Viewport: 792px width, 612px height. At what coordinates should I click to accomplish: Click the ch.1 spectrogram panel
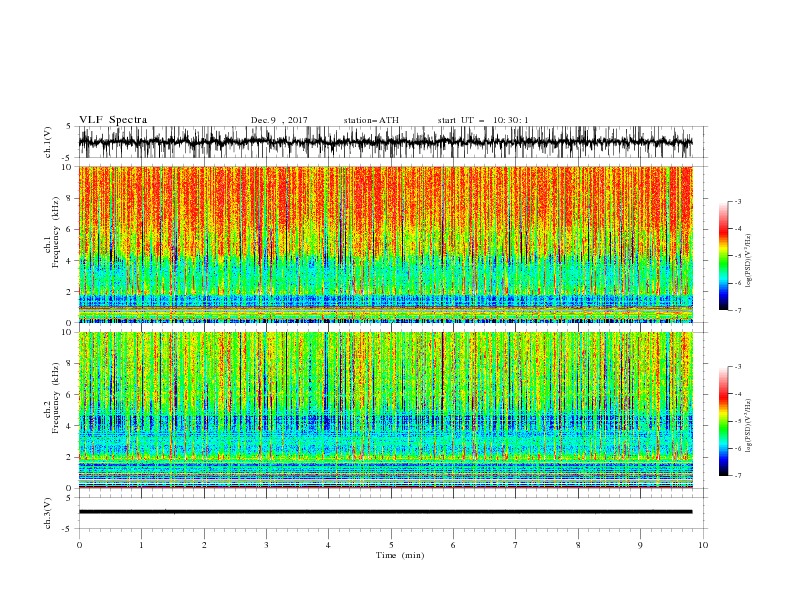tap(385, 244)
